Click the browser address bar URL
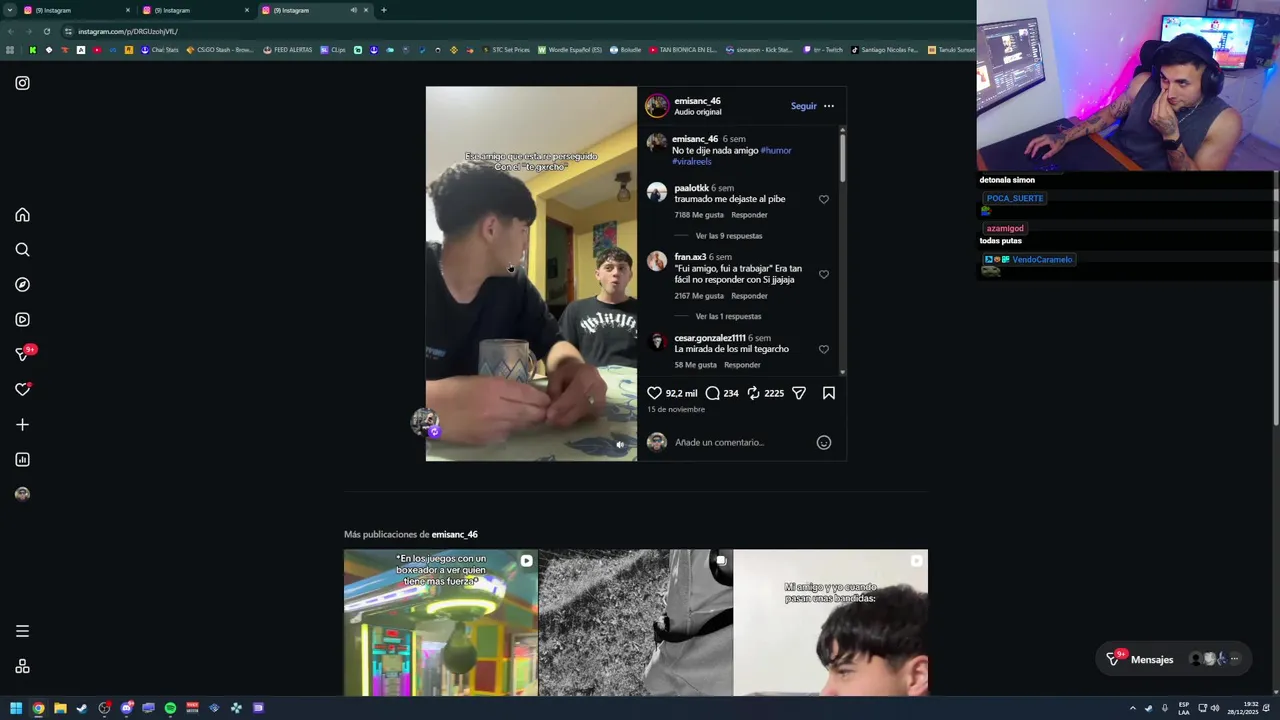This screenshot has height=720, width=1280. 128,31
